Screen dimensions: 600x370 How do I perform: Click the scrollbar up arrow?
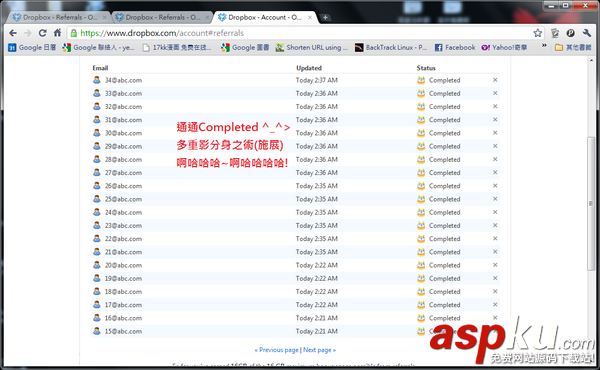click(x=591, y=60)
